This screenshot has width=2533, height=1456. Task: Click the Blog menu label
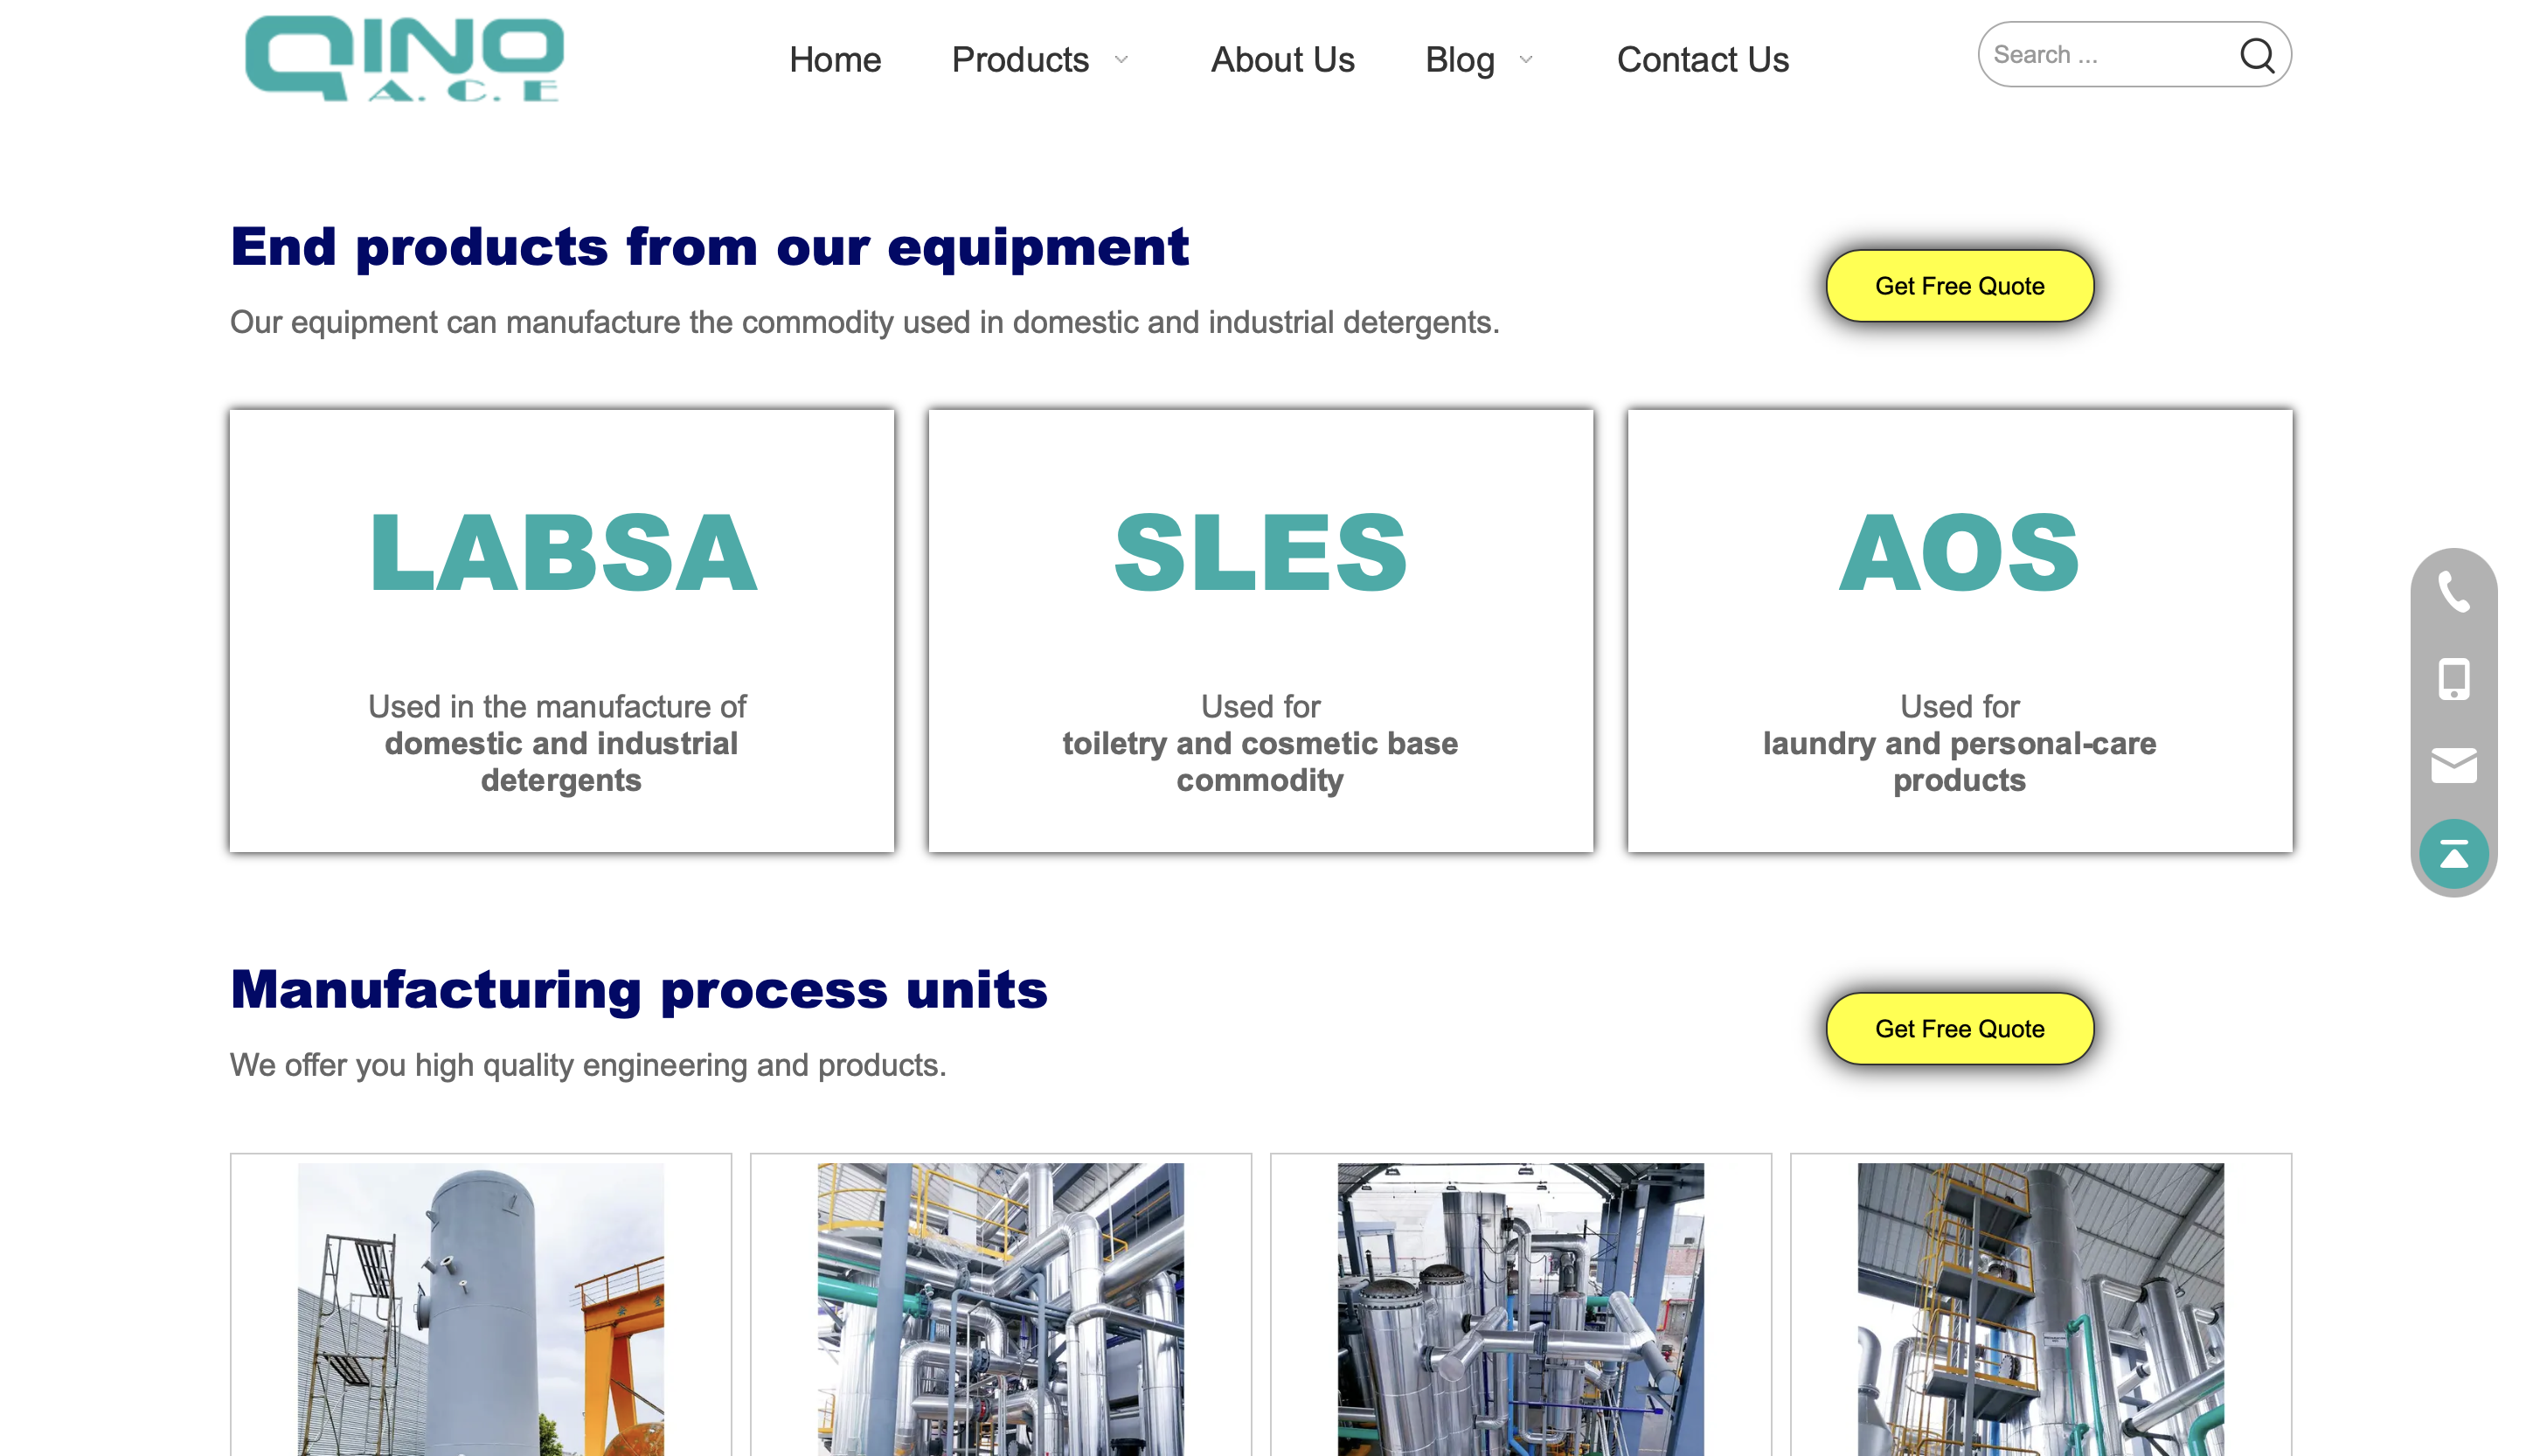[x=1459, y=60]
